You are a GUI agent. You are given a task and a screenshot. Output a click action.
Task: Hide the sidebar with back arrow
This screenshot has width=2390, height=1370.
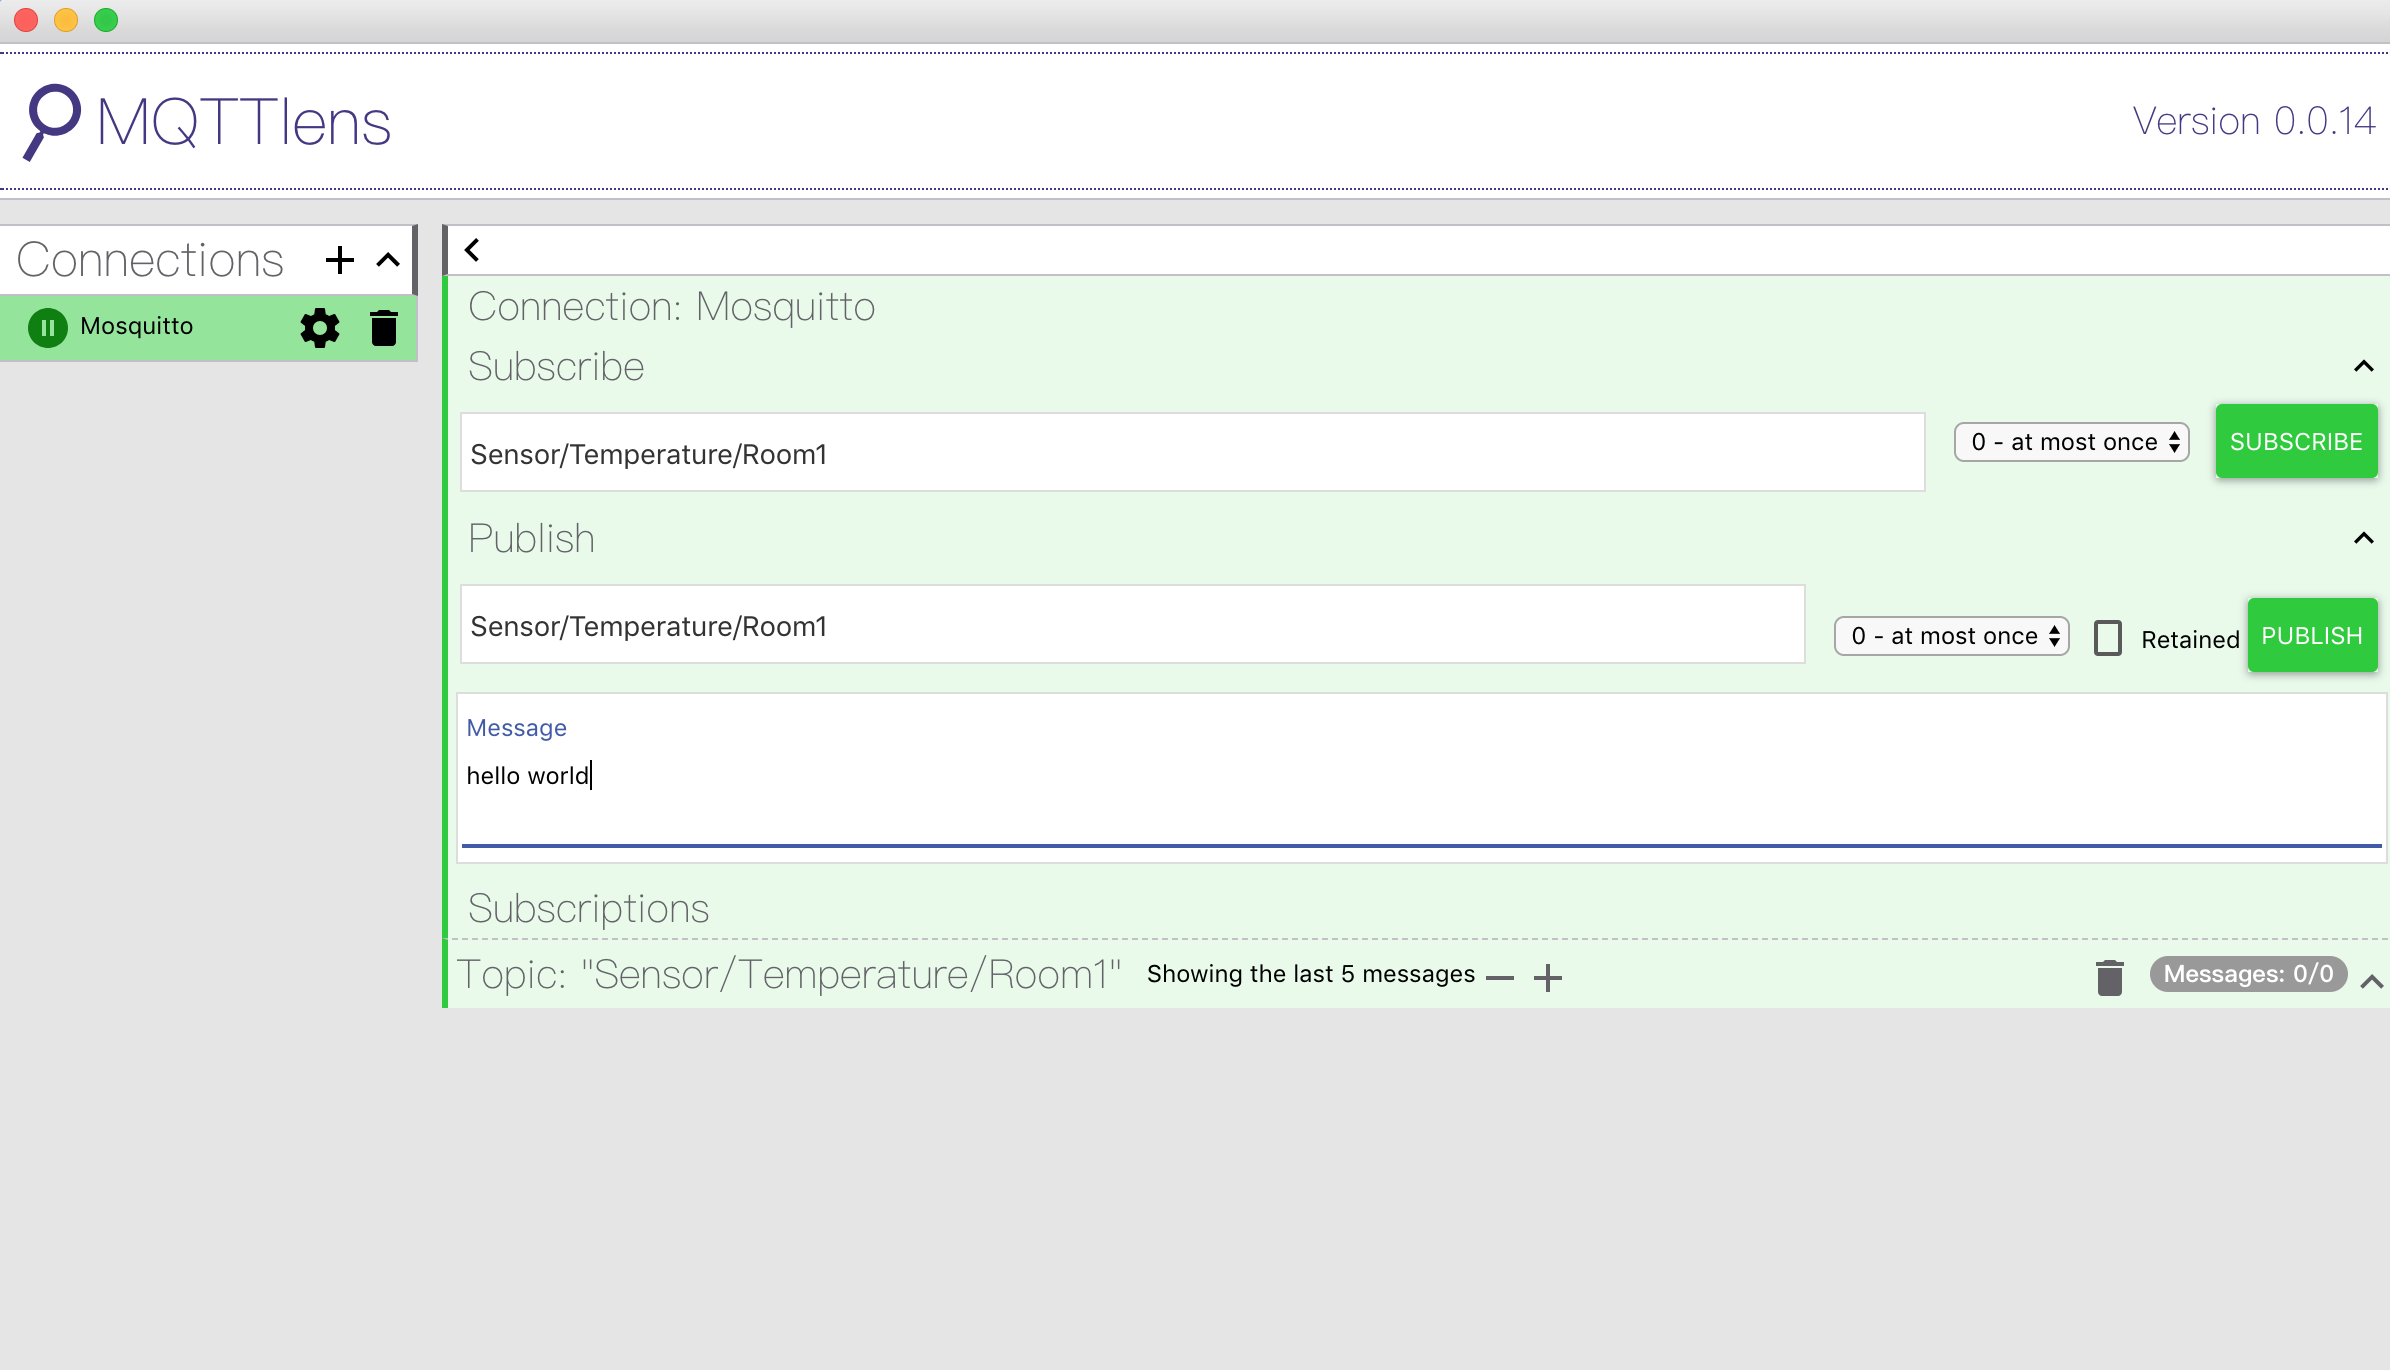pyautogui.click(x=472, y=250)
